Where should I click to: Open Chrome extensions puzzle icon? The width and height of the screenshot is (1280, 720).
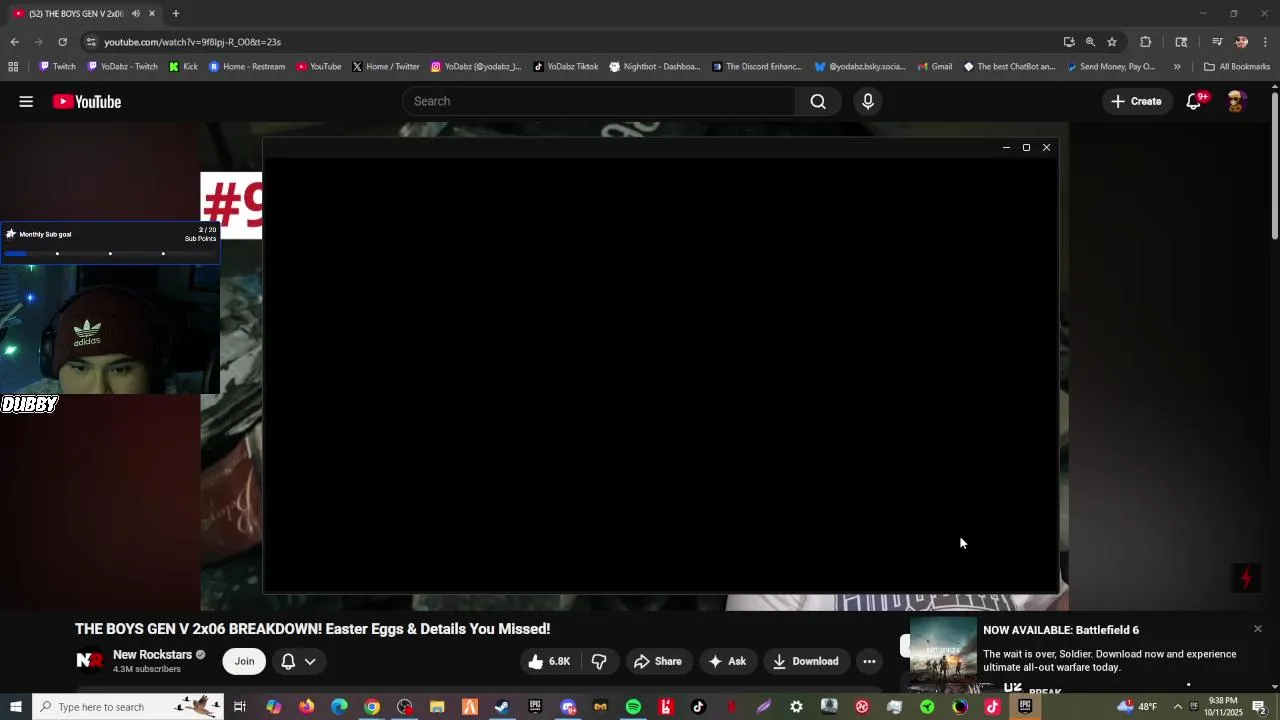tap(1145, 42)
